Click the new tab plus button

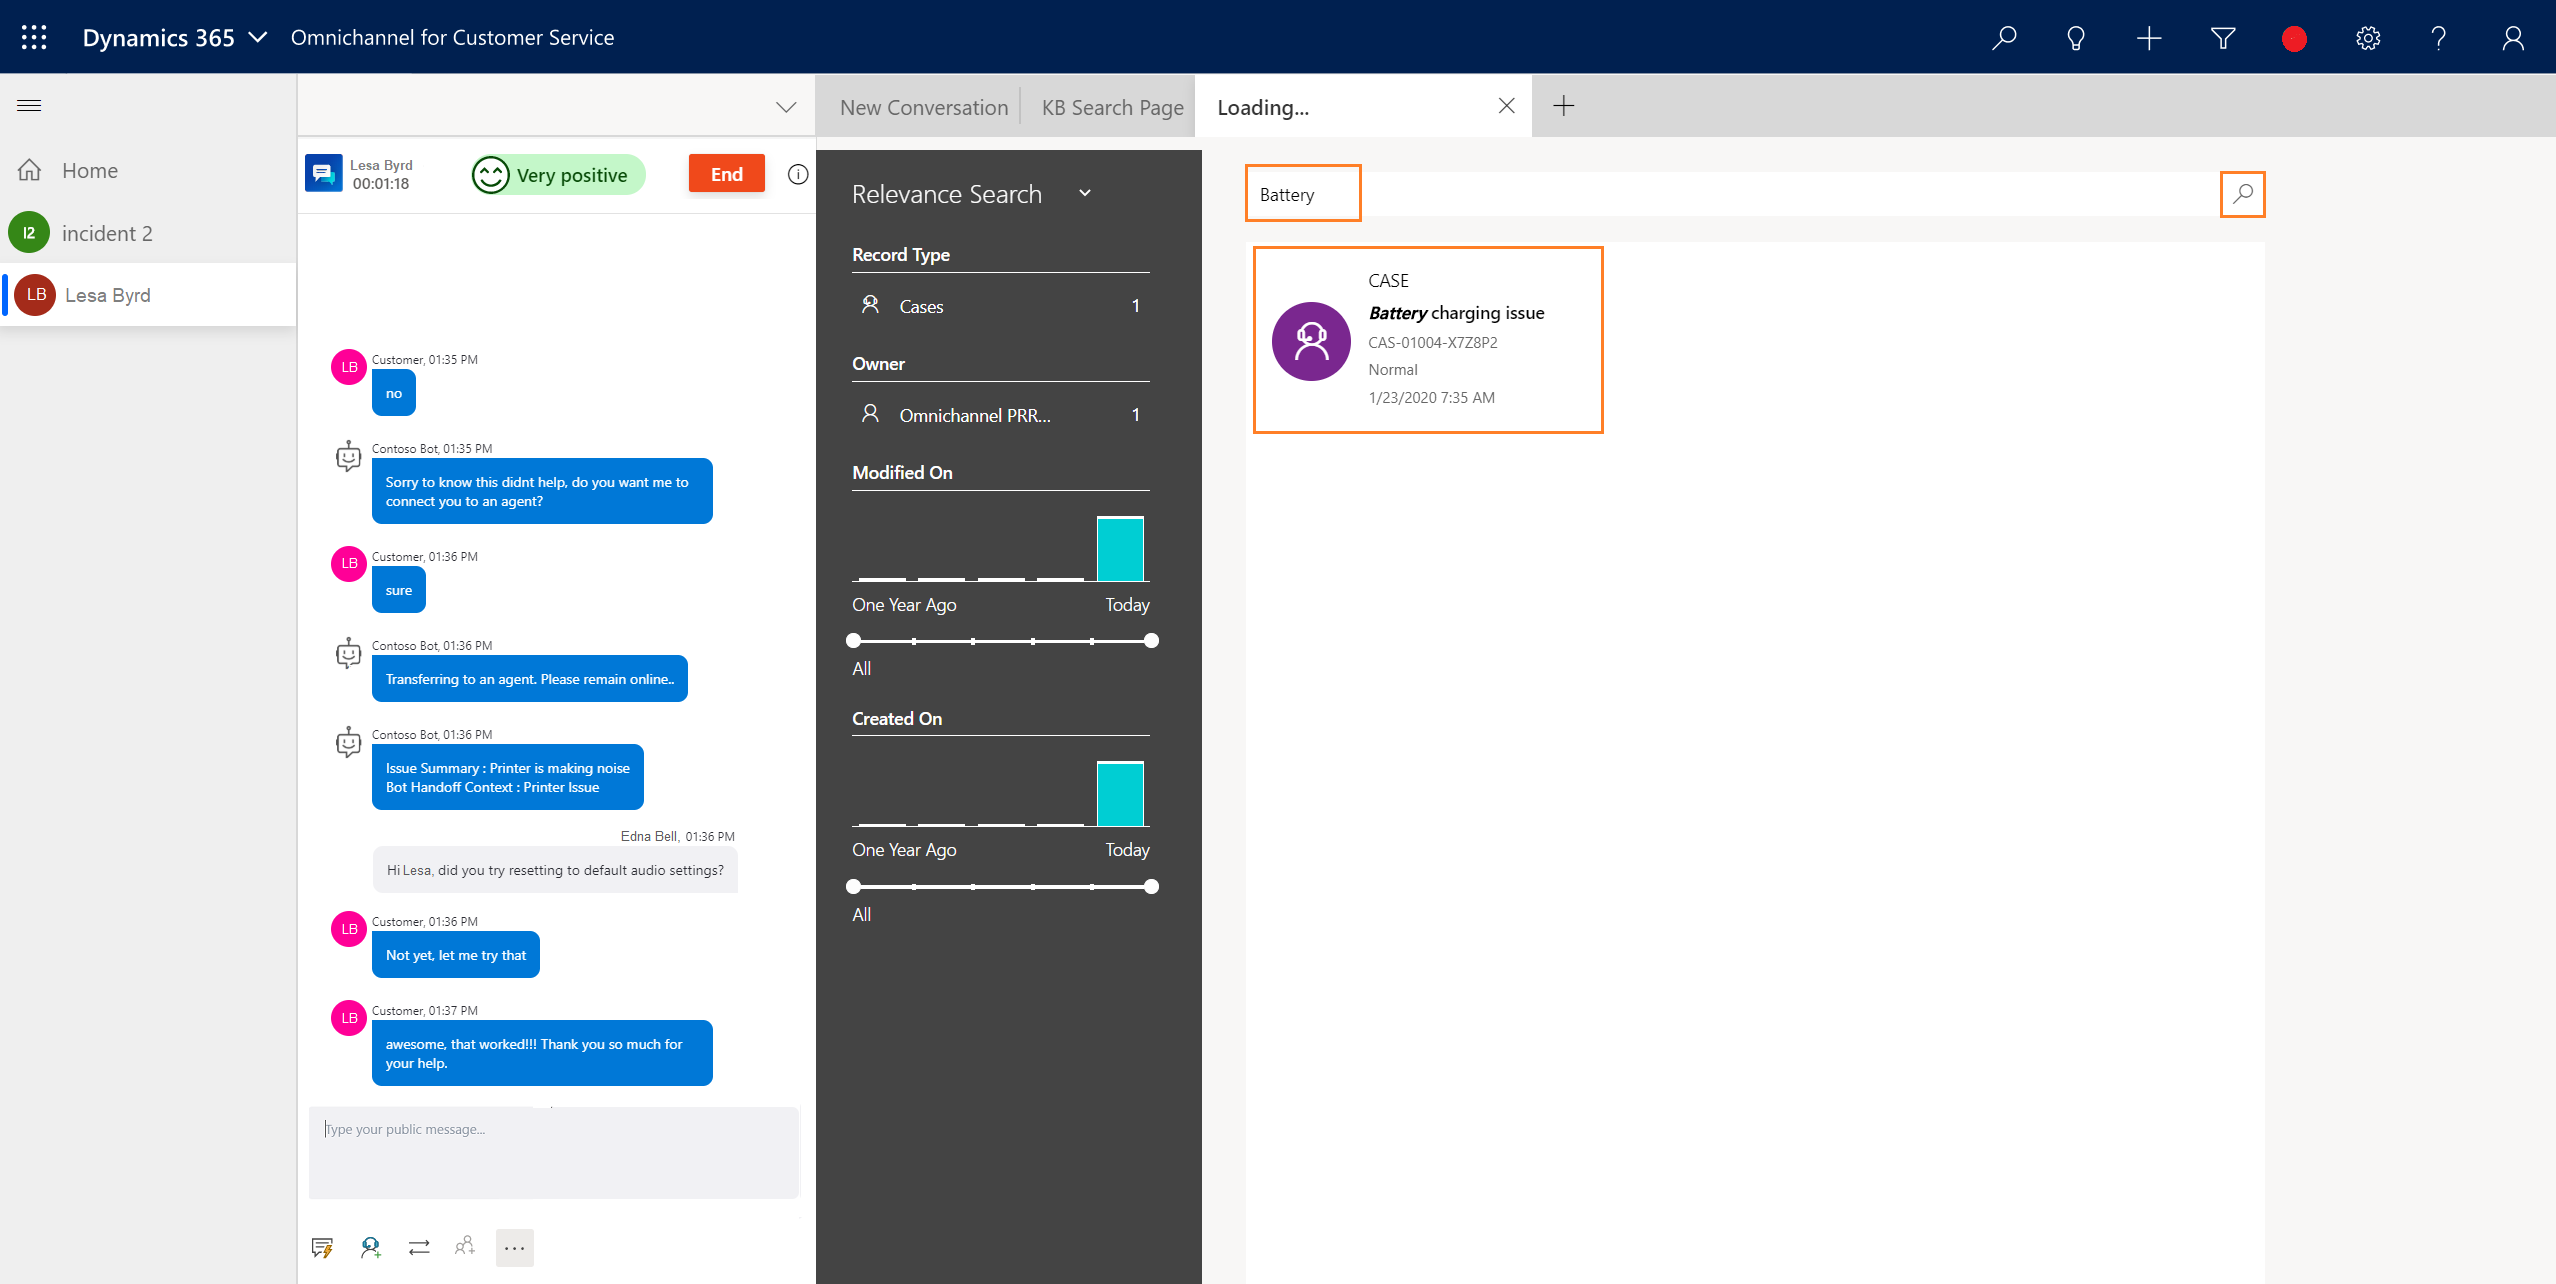tap(1562, 105)
